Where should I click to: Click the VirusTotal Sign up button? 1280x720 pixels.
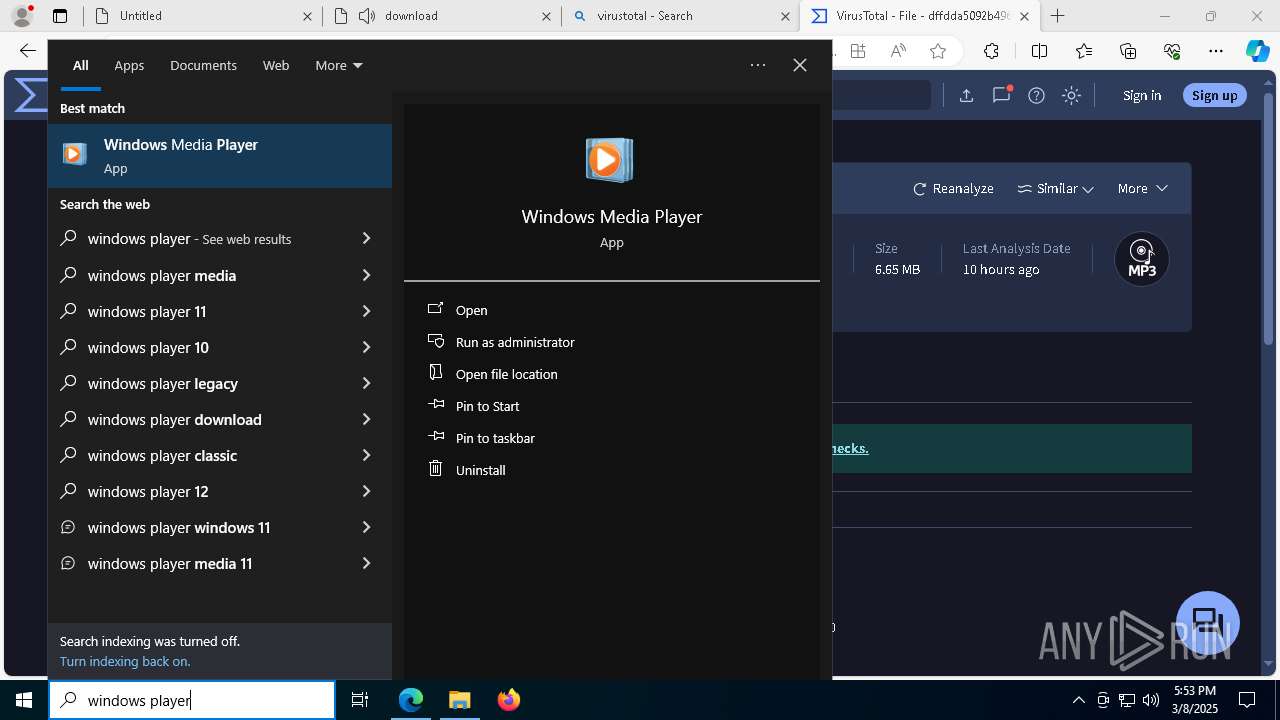point(1215,95)
